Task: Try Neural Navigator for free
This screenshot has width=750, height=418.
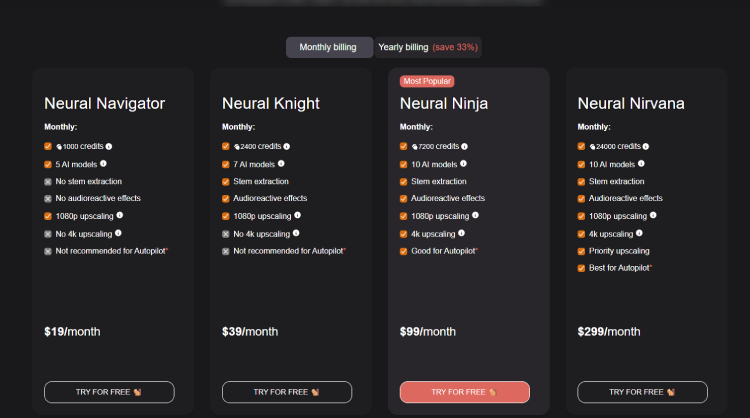Action: click(x=109, y=392)
